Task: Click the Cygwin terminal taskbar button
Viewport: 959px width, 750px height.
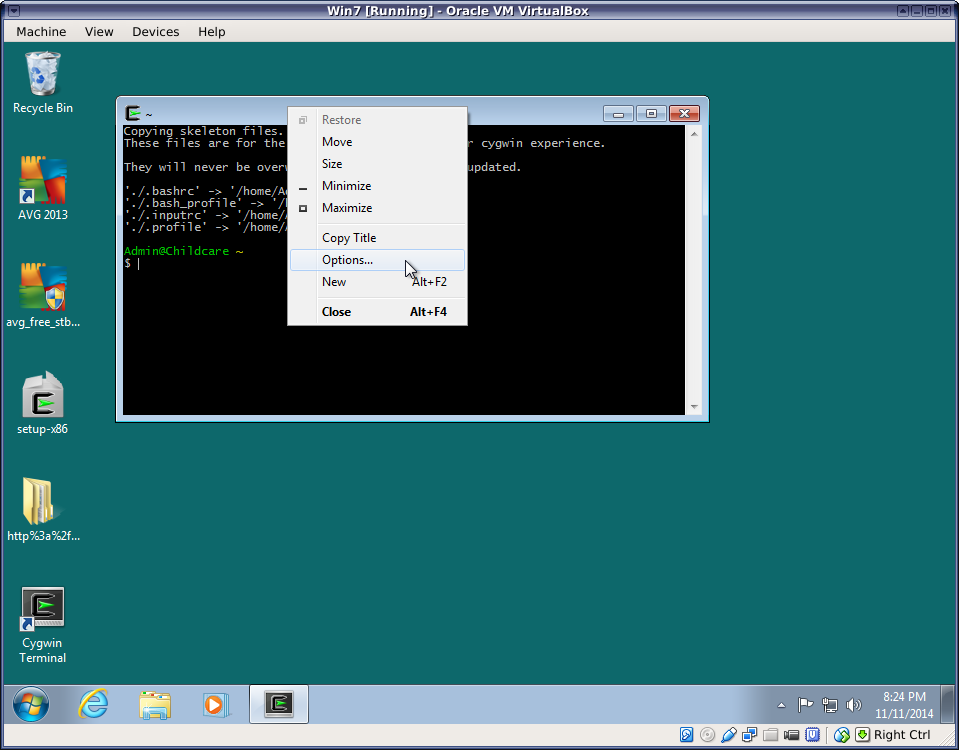Action: (x=279, y=704)
